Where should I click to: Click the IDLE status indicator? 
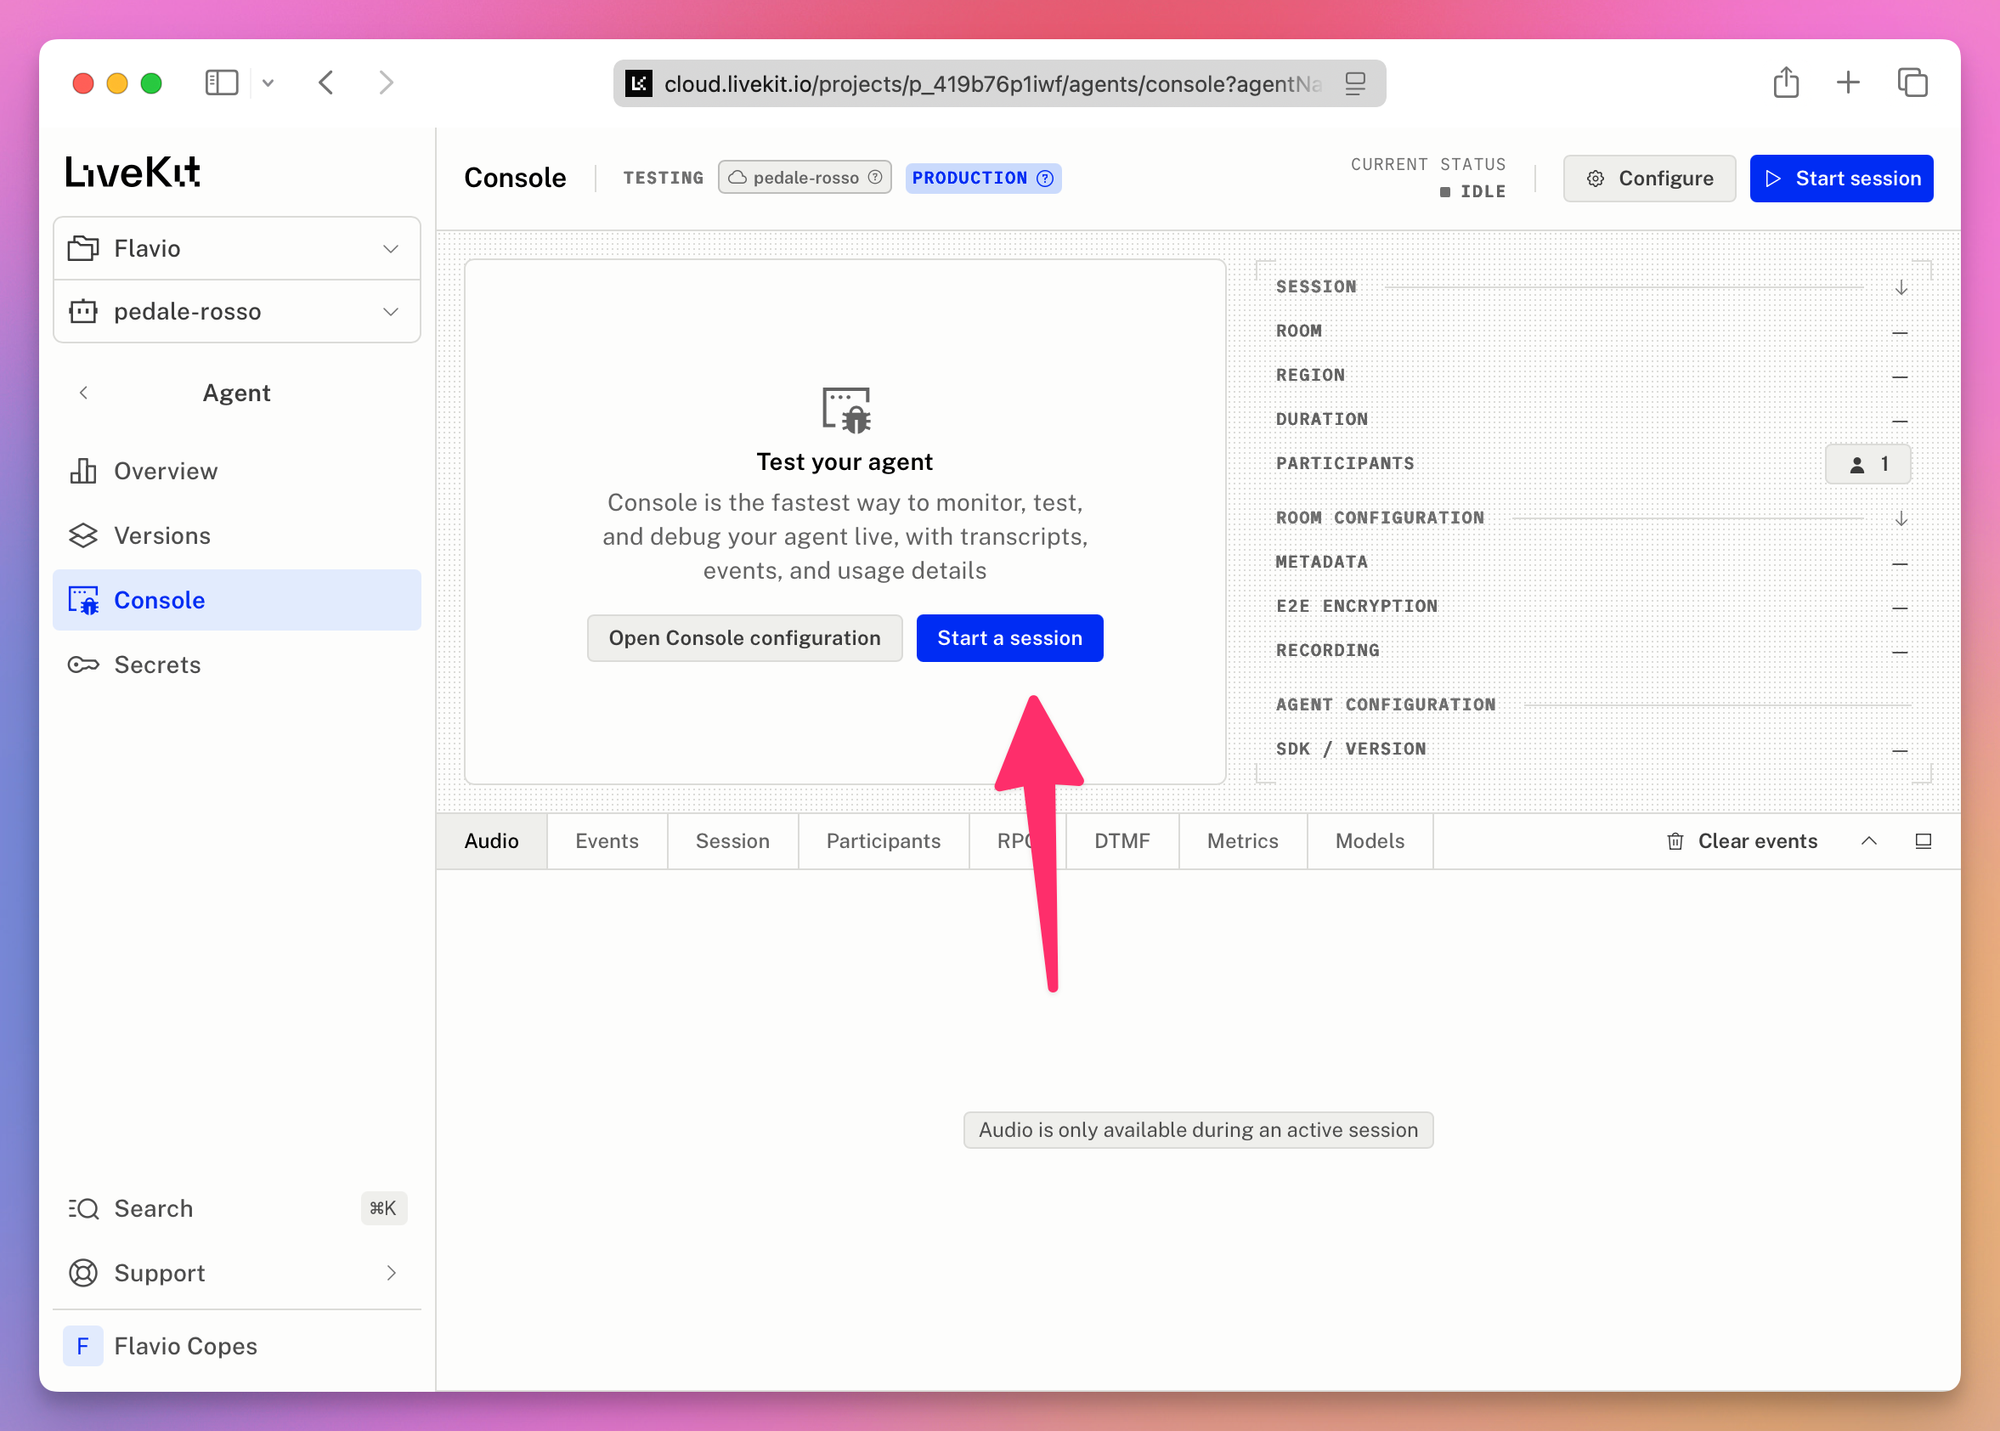(1473, 191)
